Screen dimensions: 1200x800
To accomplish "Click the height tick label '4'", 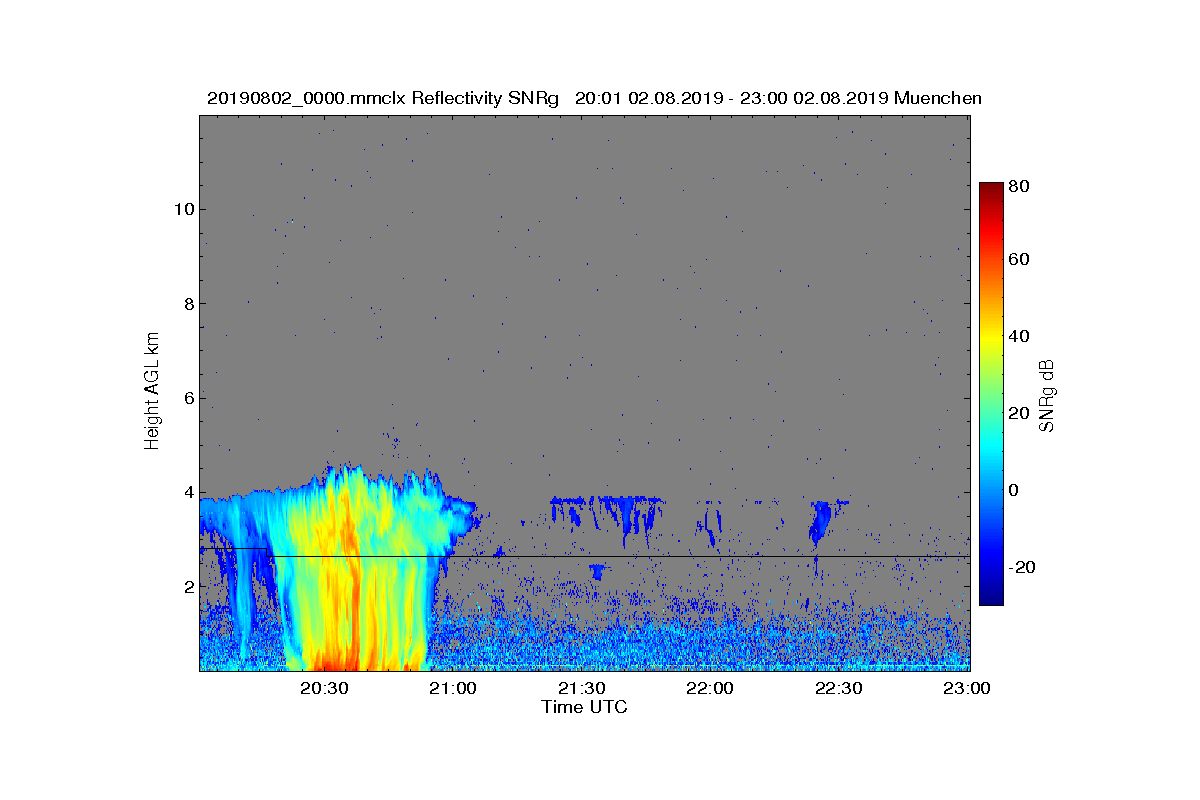I will click(187, 492).
